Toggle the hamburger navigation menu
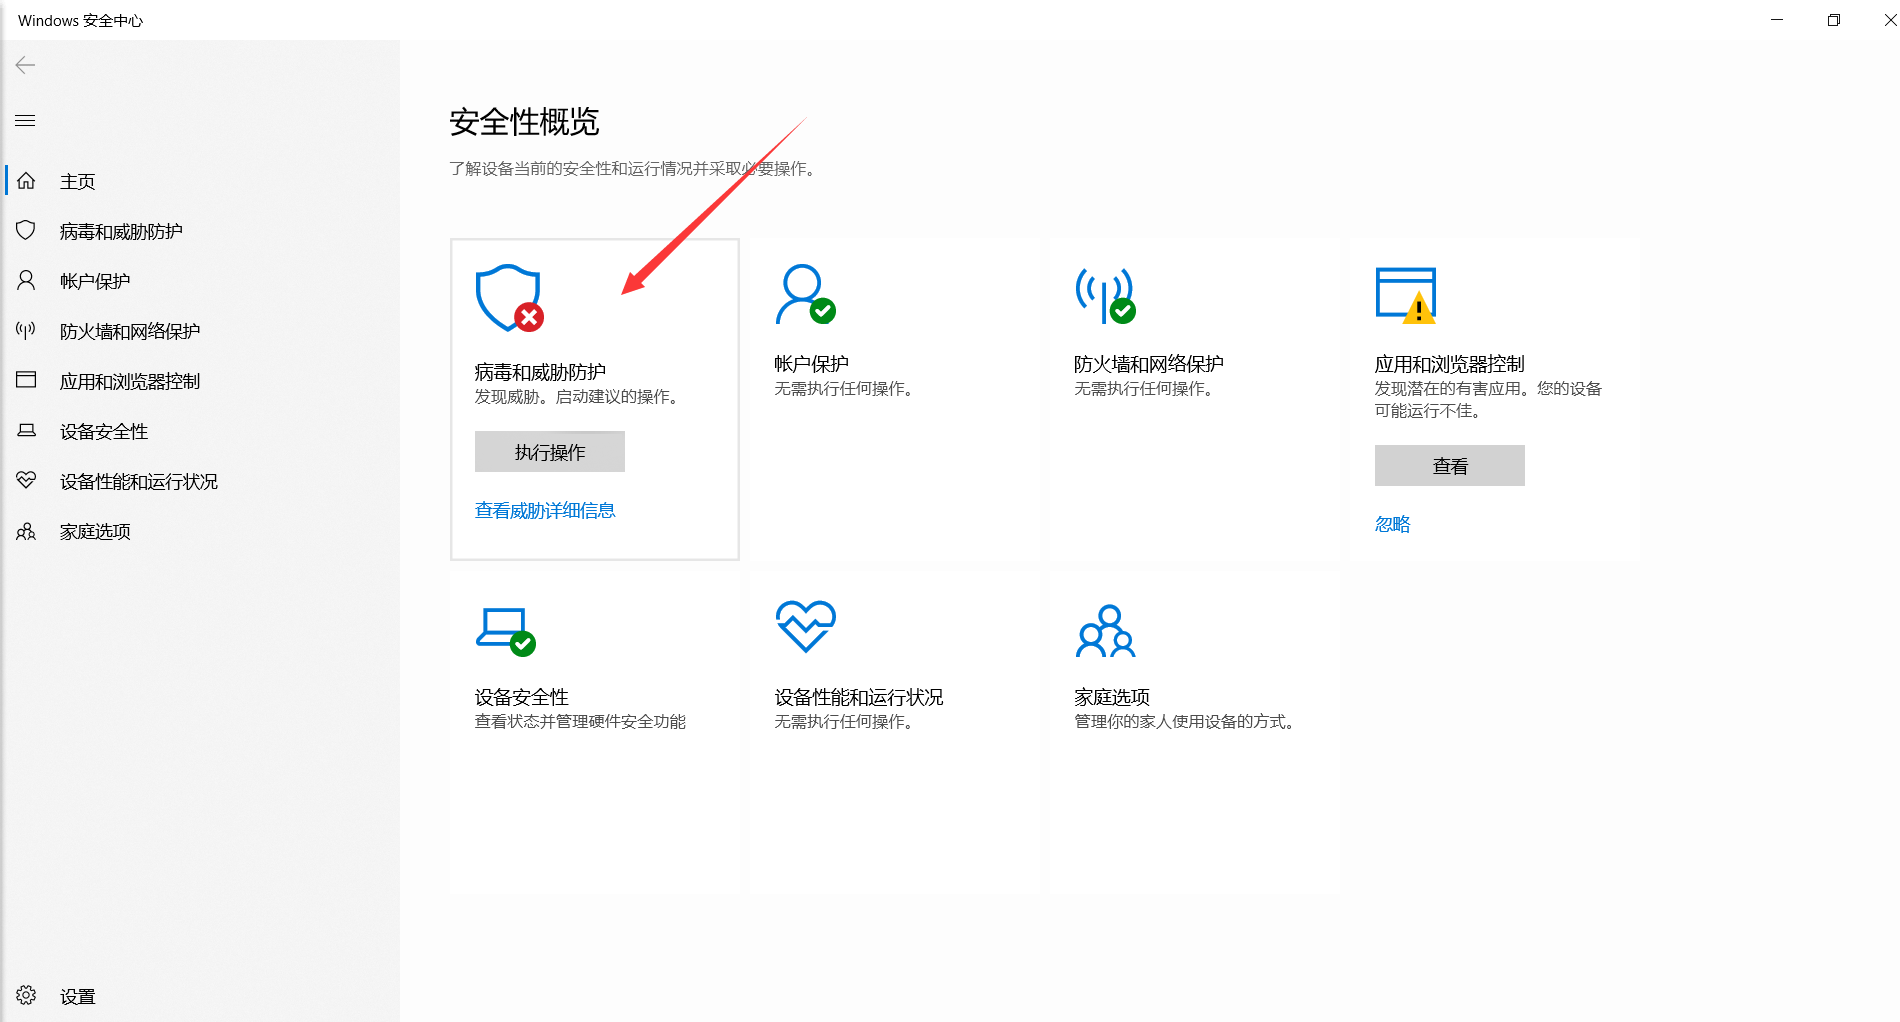Viewport: 1900px width, 1022px height. click(x=26, y=121)
